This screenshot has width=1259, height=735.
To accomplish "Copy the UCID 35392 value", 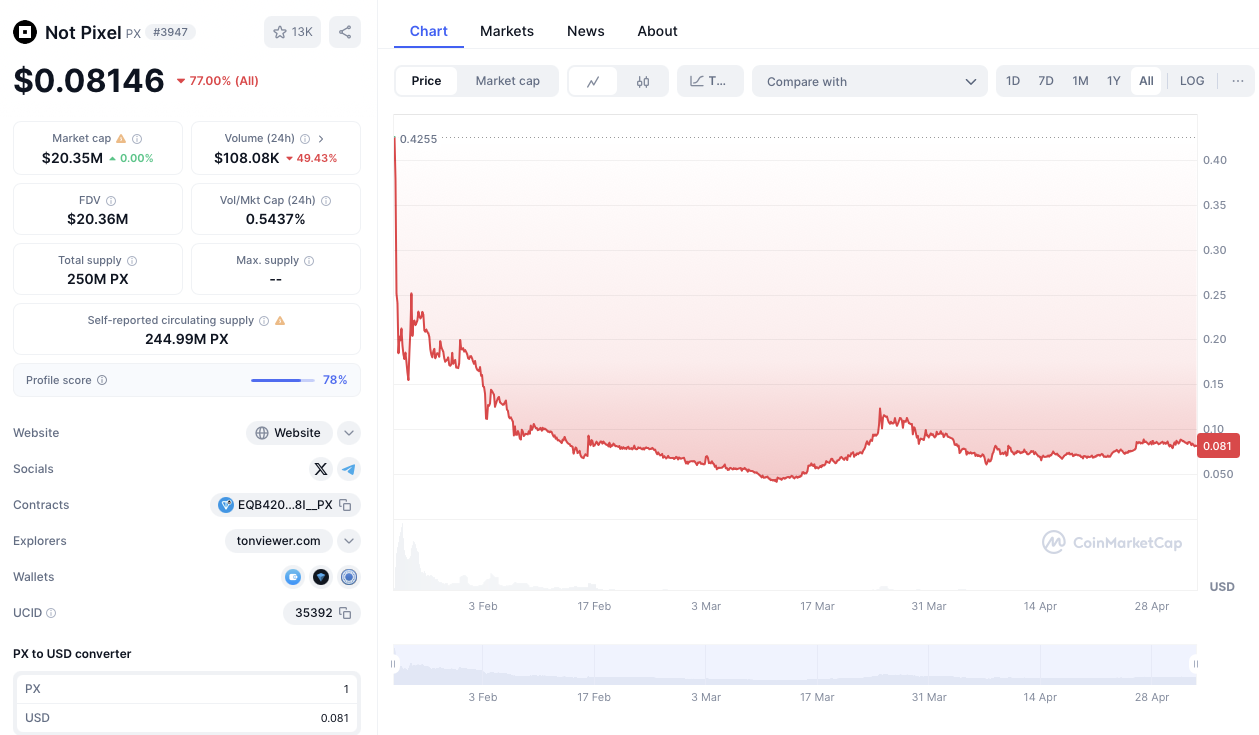I will tap(345, 613).
